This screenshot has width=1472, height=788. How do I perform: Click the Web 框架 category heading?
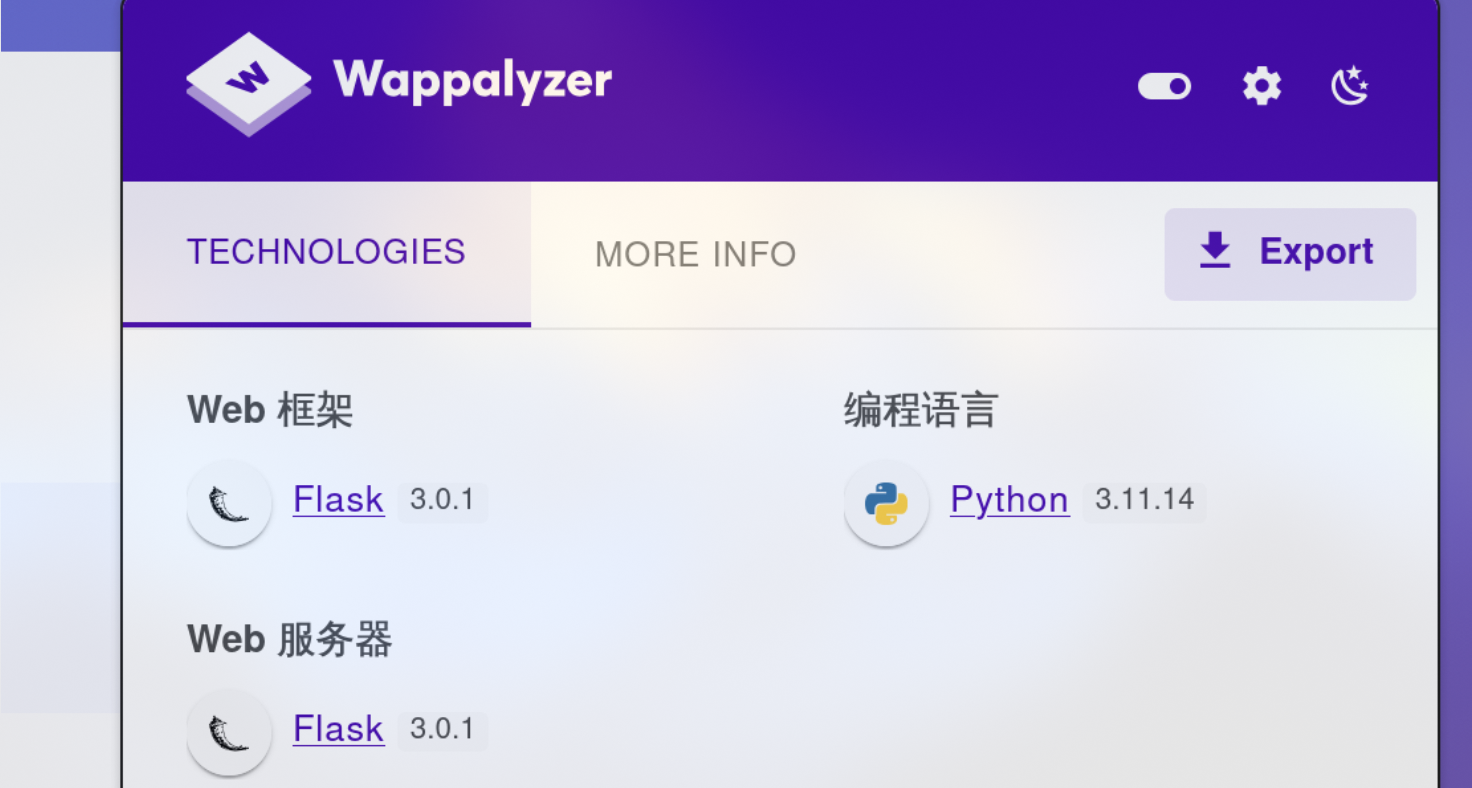coord(270,411)
